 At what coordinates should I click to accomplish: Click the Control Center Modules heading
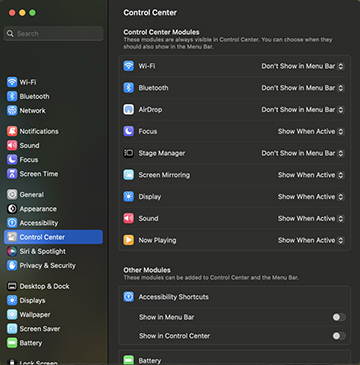pos(161,32)
